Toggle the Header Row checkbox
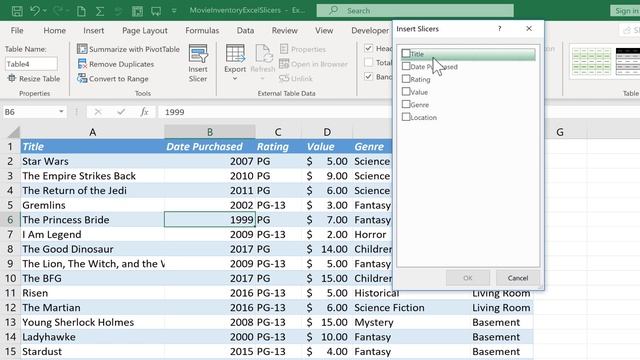 point(369,48)
